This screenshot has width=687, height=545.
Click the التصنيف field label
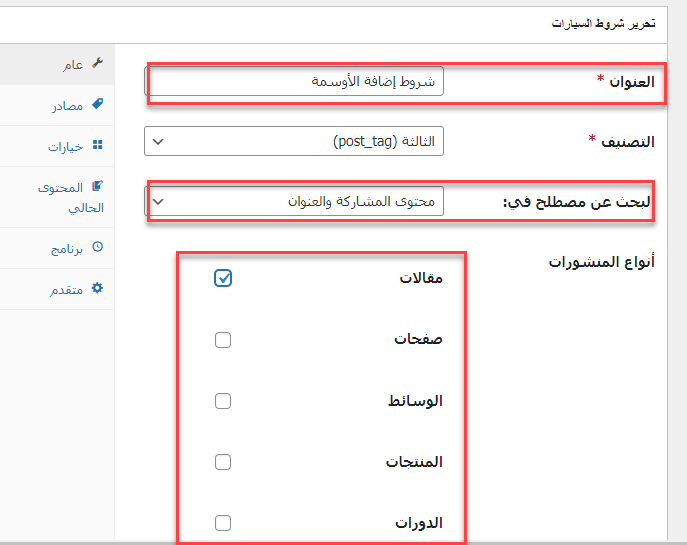pos(628,142)
